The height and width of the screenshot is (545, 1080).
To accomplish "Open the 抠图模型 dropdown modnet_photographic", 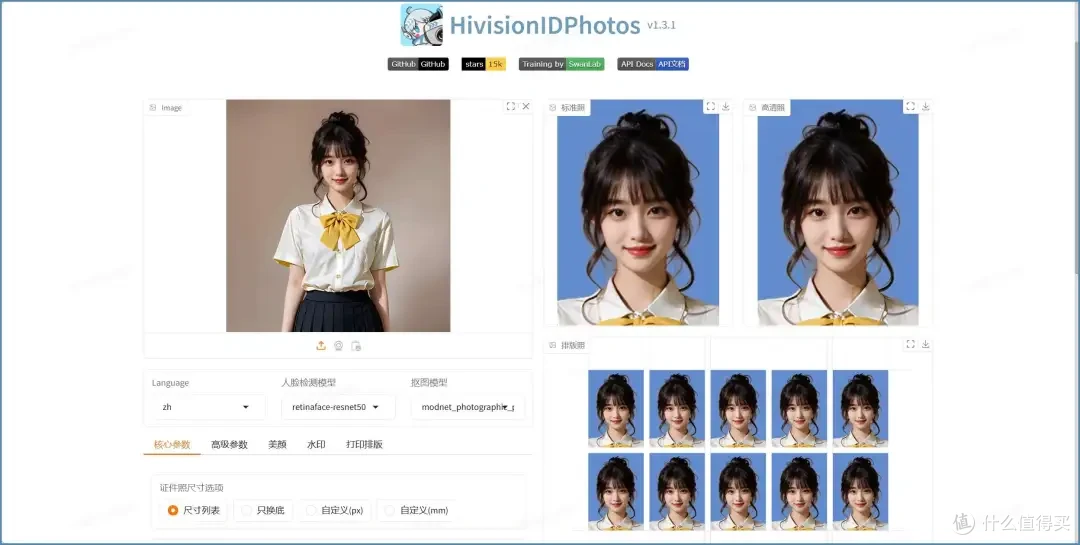I will coord(468,407).
